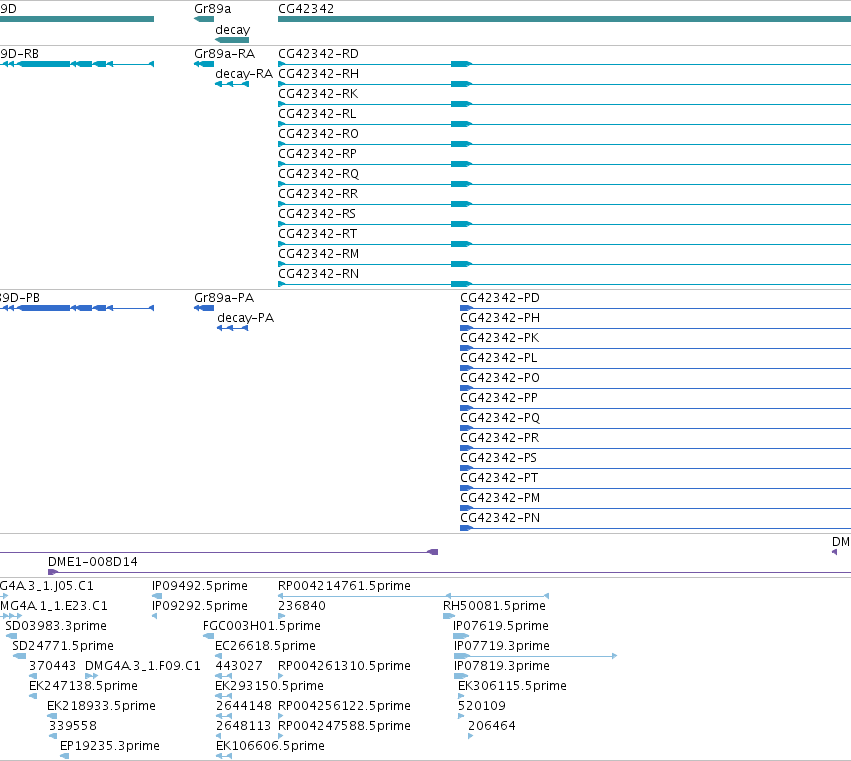Click the CG42342-PH protein label
Viewport: 851px width, 761px height.
pos(500,319)
